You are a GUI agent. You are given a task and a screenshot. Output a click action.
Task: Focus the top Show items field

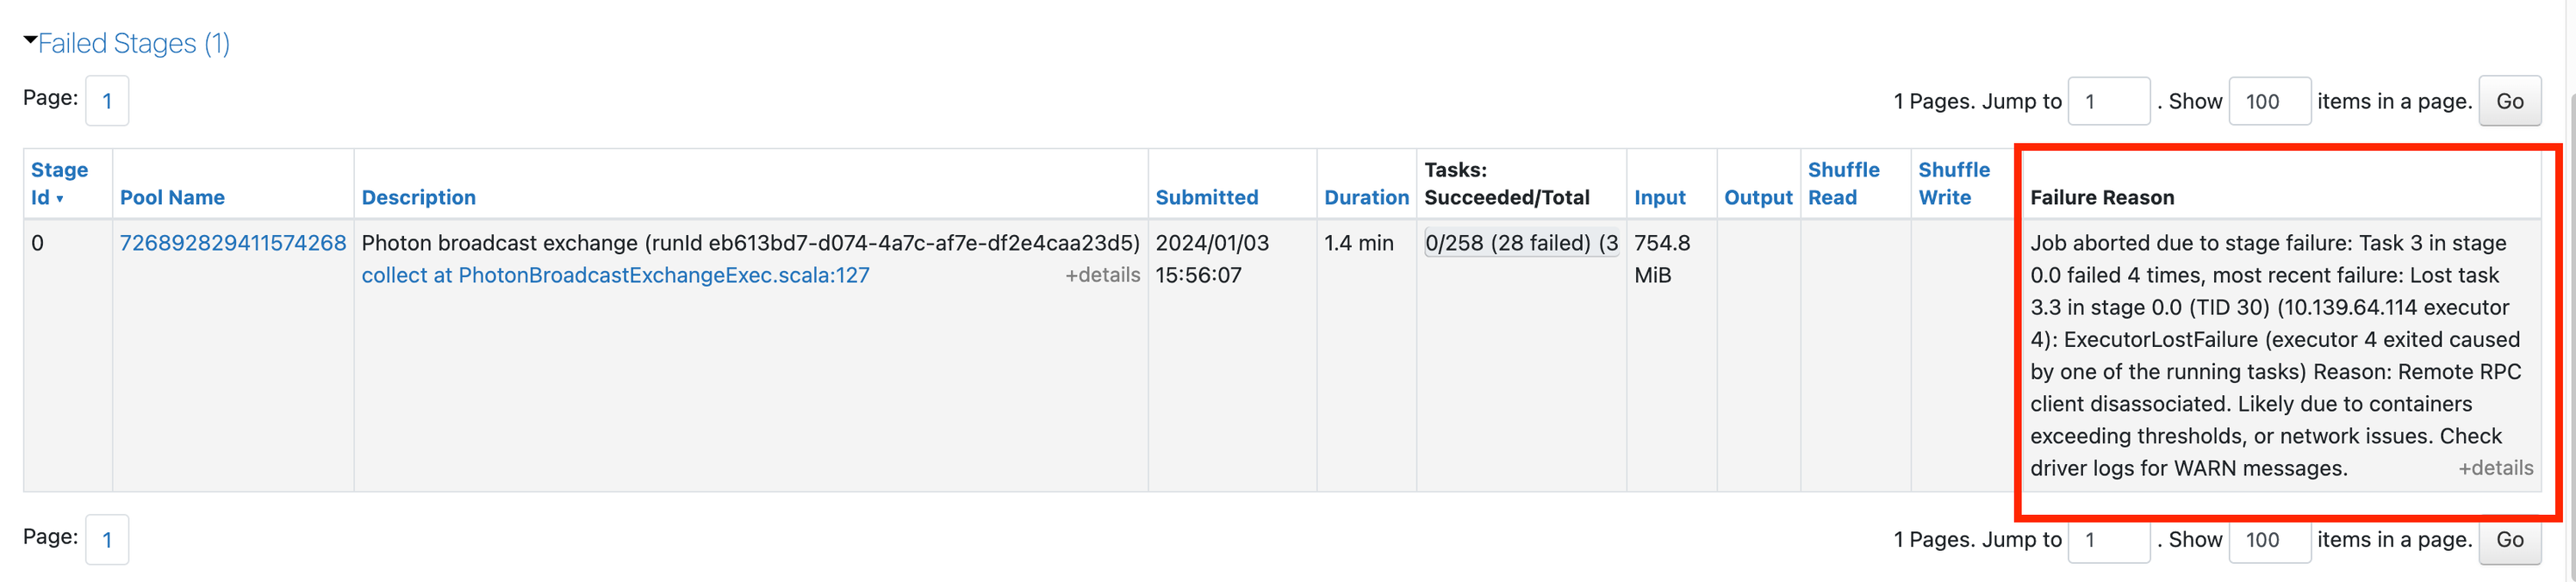pyautogui.click(x=2269, y=101)
